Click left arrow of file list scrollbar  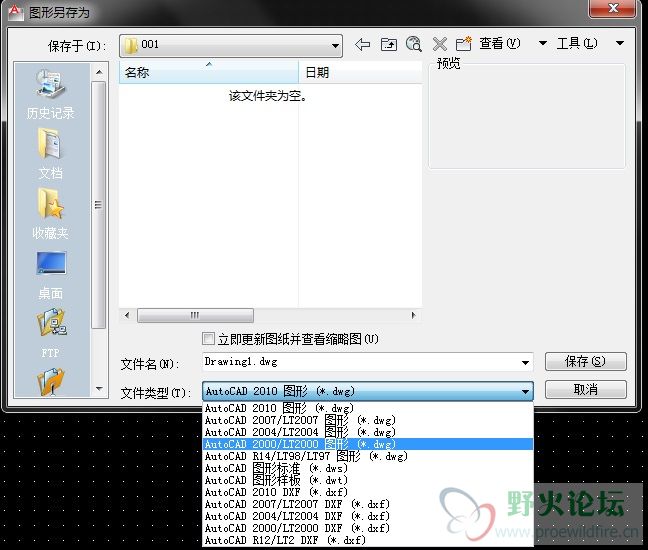click(127, 315)
